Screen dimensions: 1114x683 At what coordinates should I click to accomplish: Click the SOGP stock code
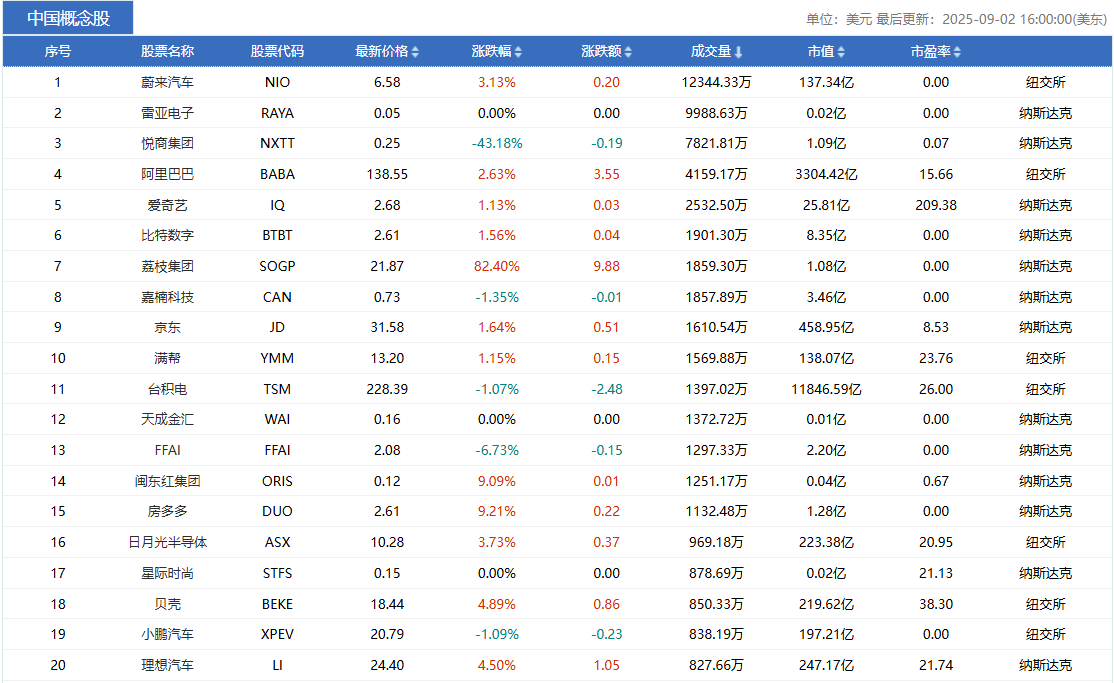tap(277, 267)
